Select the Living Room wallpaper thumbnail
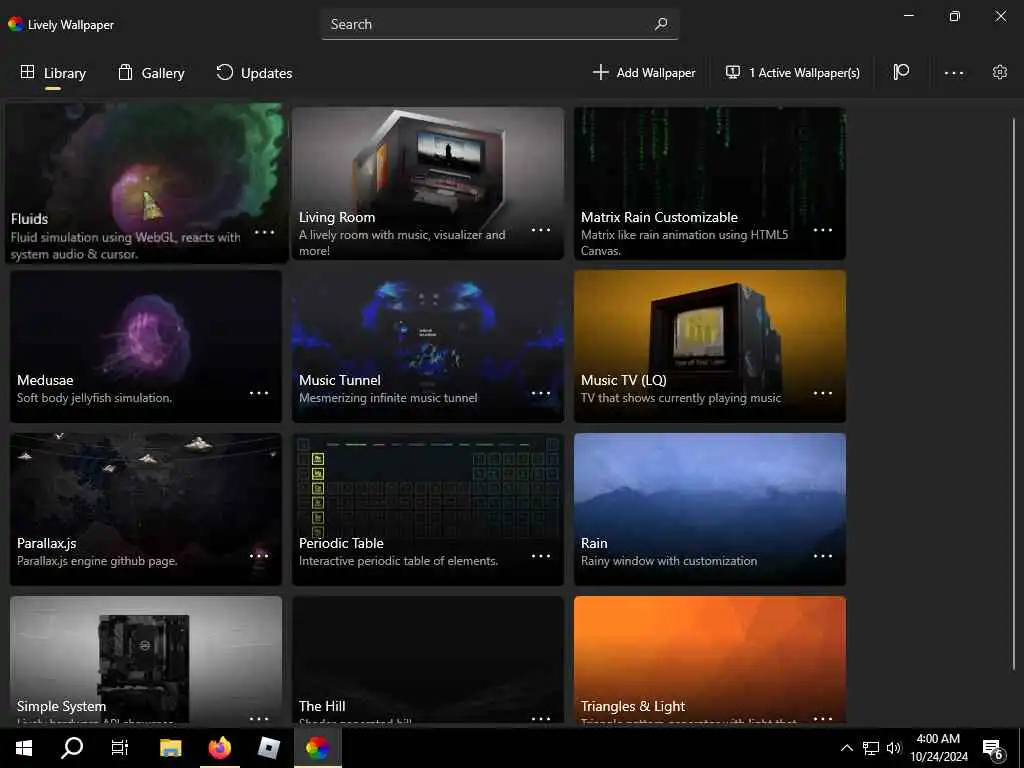Image resolution: width=1024 pixels, height=768 pixels. 428,184
